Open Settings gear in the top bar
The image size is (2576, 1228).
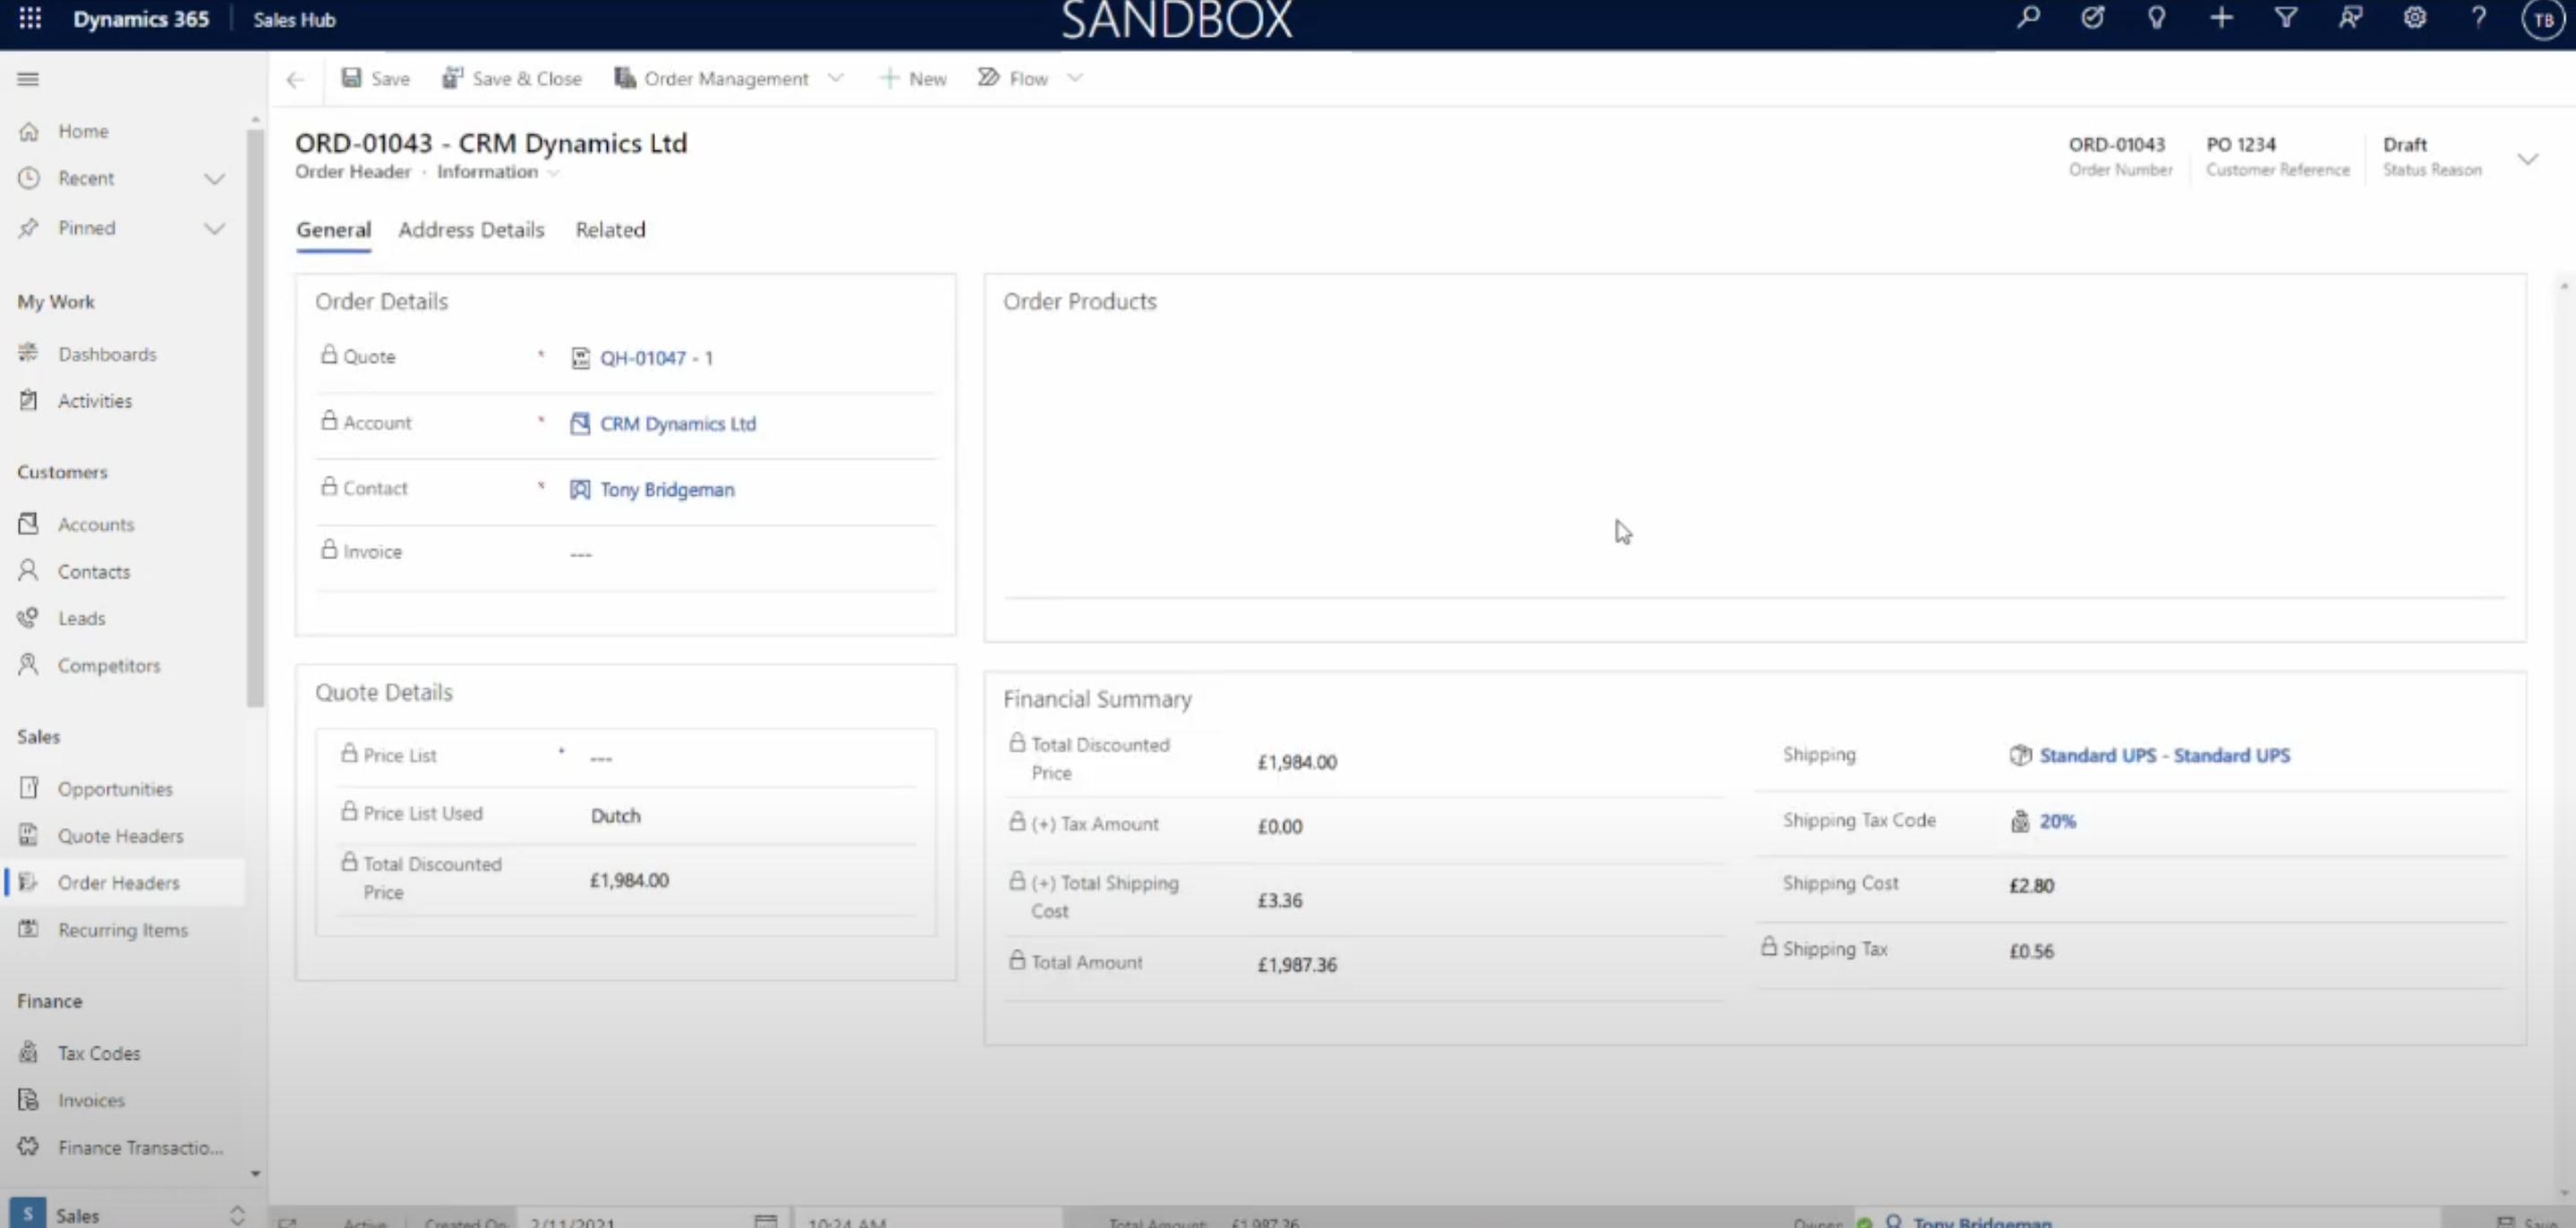(x=2415, y=18)
